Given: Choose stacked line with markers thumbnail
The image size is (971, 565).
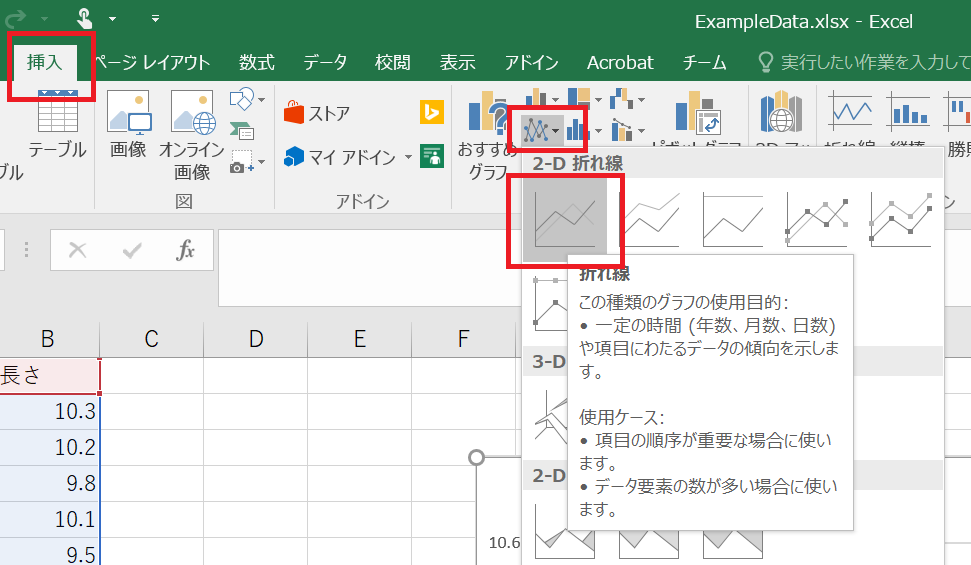Looking at the screenshot, I should [x=901, y=220].
